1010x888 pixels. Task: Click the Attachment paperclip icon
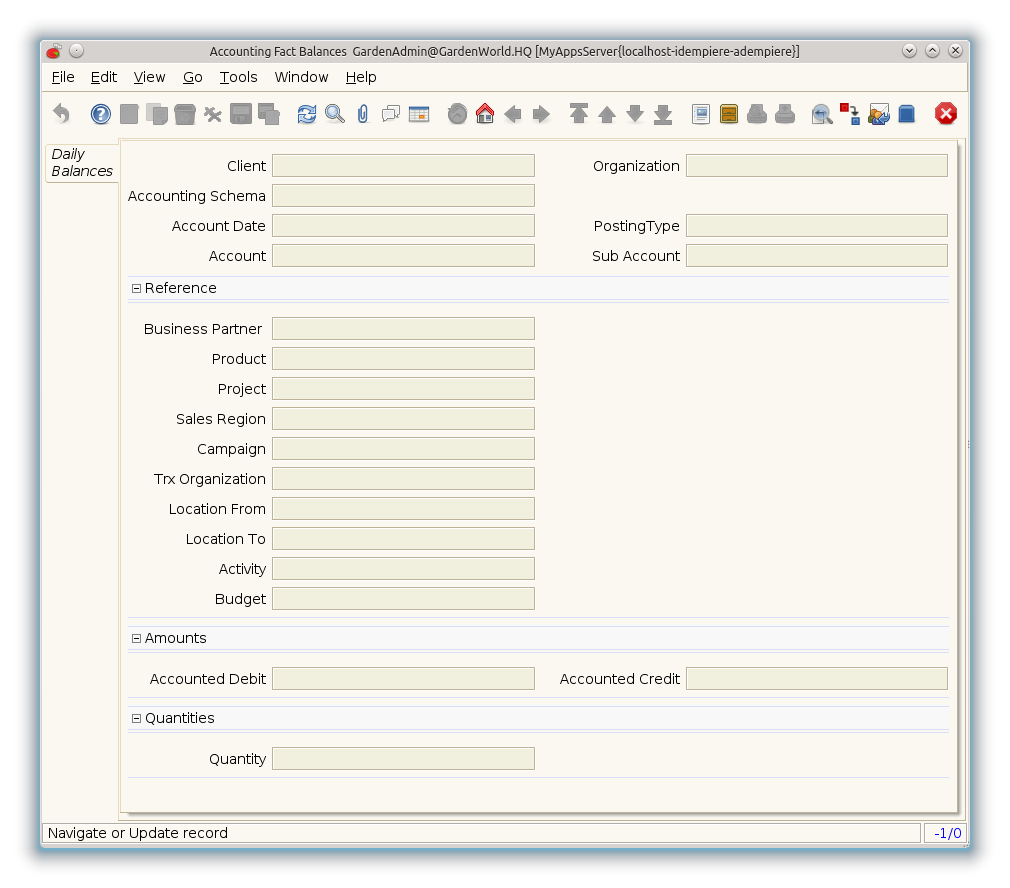362,114
